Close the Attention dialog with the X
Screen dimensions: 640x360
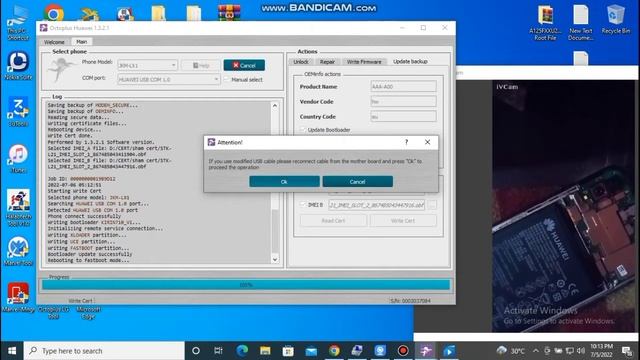(427, 142)
